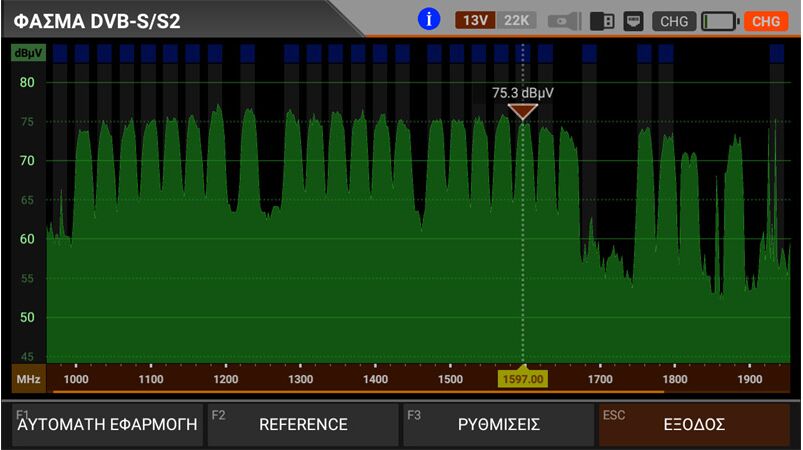Screen dimensions: 803x450
Task: Tap the USB storage icon
Action: click(602, 22)
